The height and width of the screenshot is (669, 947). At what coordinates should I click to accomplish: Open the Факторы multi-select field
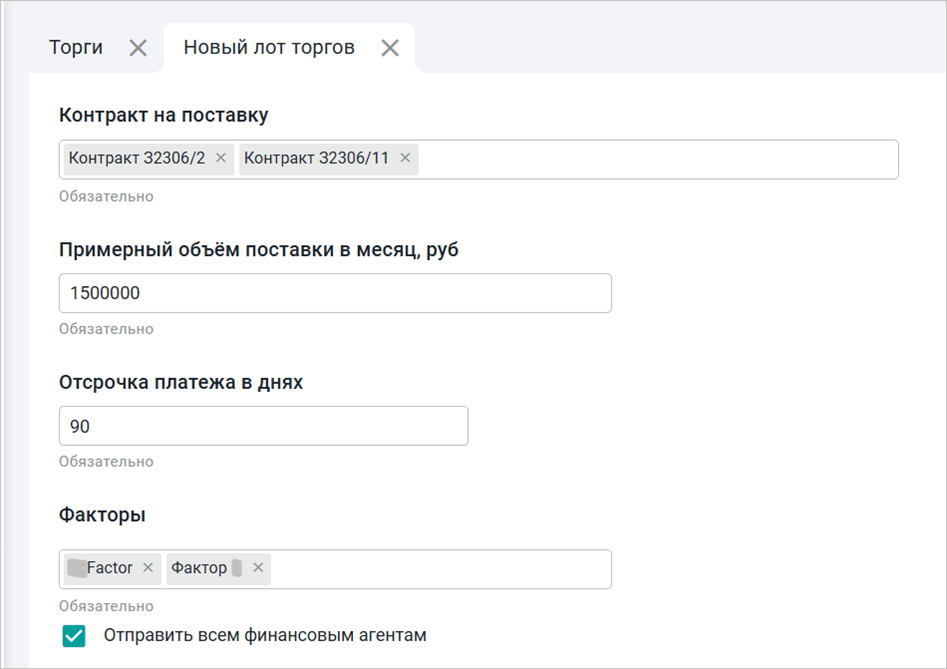440,569
